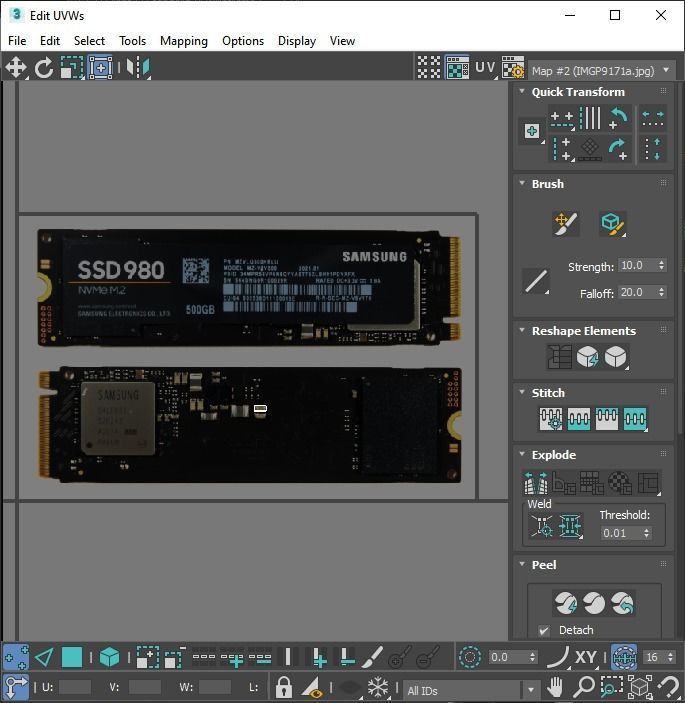The height and width of the screenshot is (703, 685).
Task: Adjust the Brush Strength spinner arrows
Action: (x=661, y=265)
